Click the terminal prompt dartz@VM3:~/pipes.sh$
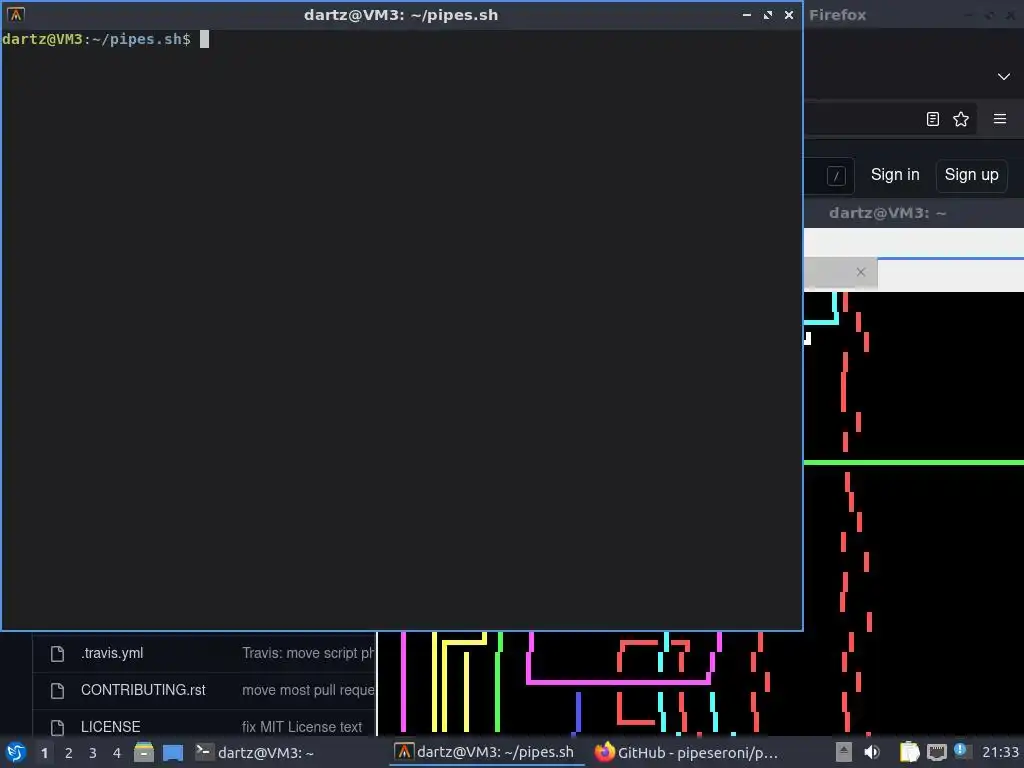 click(x=96, y=39)
